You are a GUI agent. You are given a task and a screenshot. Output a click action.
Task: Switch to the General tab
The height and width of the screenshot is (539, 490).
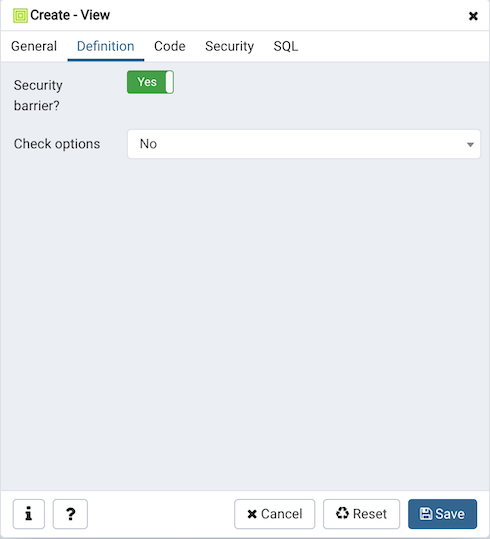[x=34, y=46]
